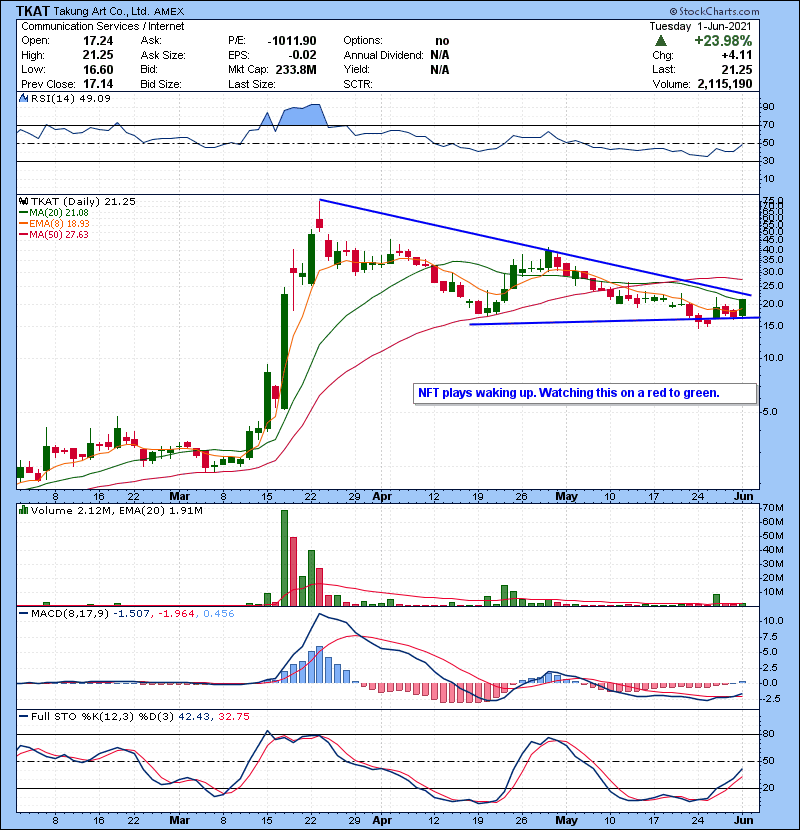Click the Tuesday 1-Jun-2021 date label
Image resolution: width=800 pixels, height=830 pixels.
click(700, 26)
